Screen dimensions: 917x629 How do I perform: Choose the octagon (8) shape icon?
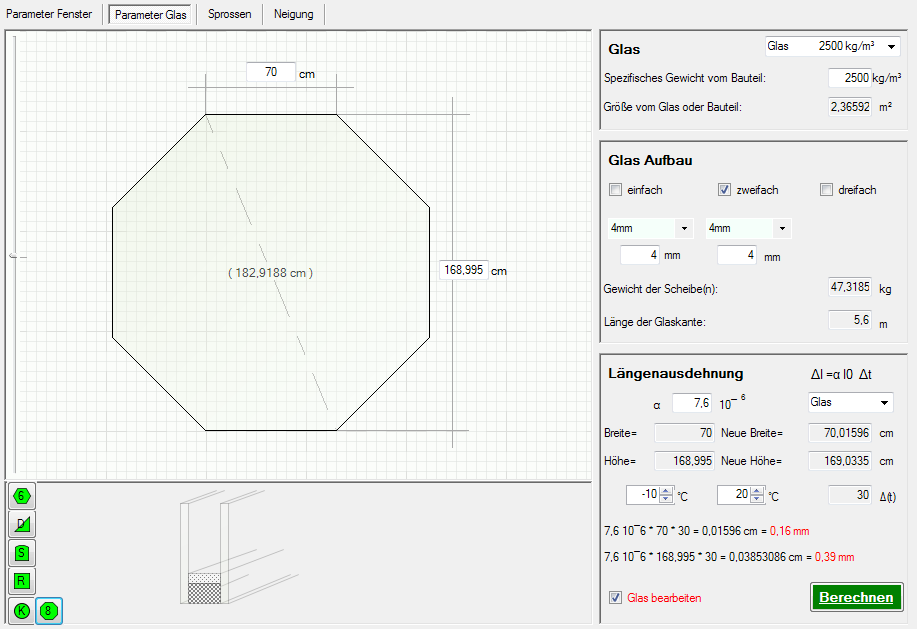(x=48, y=610)
